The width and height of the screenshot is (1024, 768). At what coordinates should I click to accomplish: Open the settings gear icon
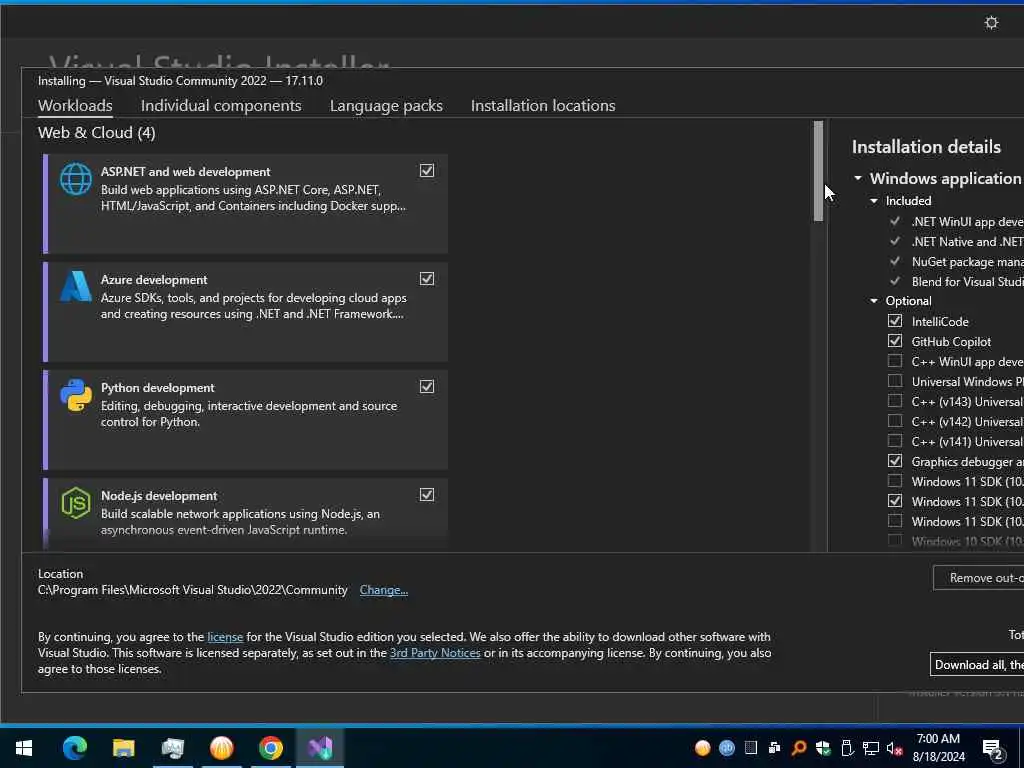click(991, 23)
